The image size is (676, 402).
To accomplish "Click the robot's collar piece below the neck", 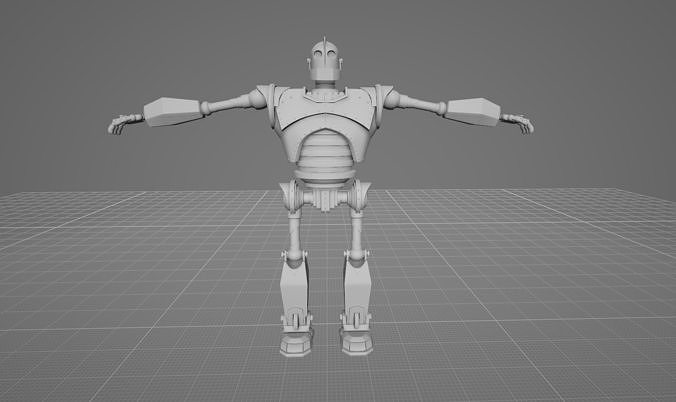I will tap(325, 95).
